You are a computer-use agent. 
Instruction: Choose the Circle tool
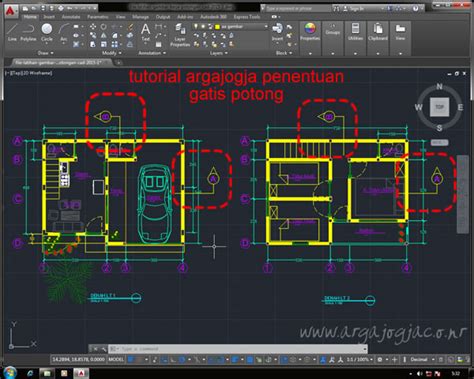click(x=47, y=33)
